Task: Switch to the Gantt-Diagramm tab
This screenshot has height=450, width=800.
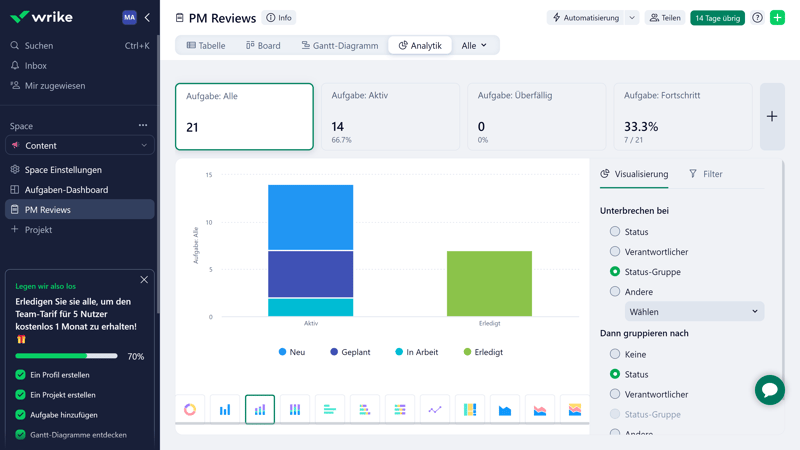Action: (339, 46)
